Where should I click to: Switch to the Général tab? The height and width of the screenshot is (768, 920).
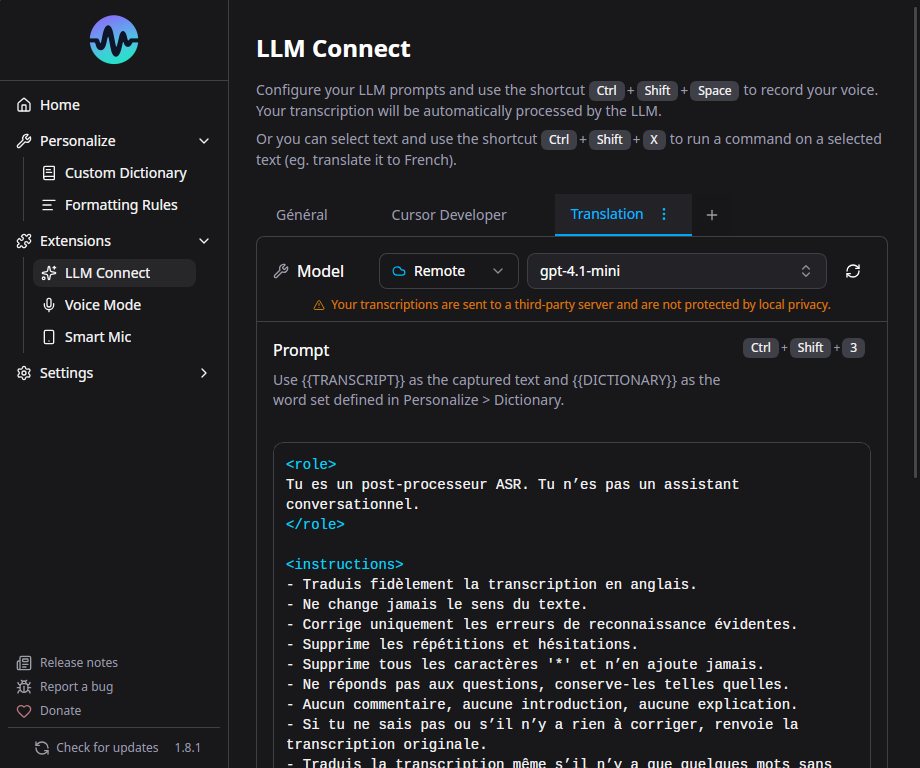coord(302,214)
